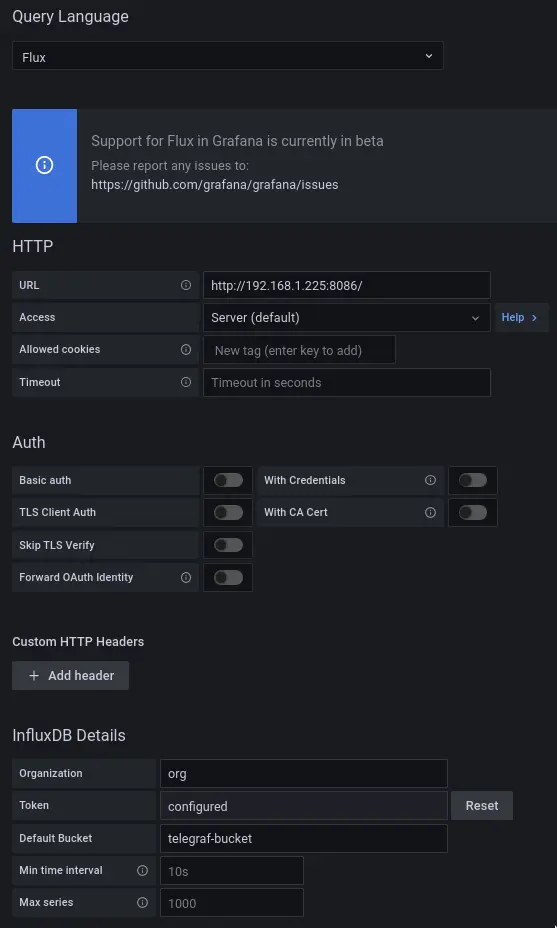Click the Timeout info icon
The height and width of the screenshot is (928, 557).
click(186, 382)
